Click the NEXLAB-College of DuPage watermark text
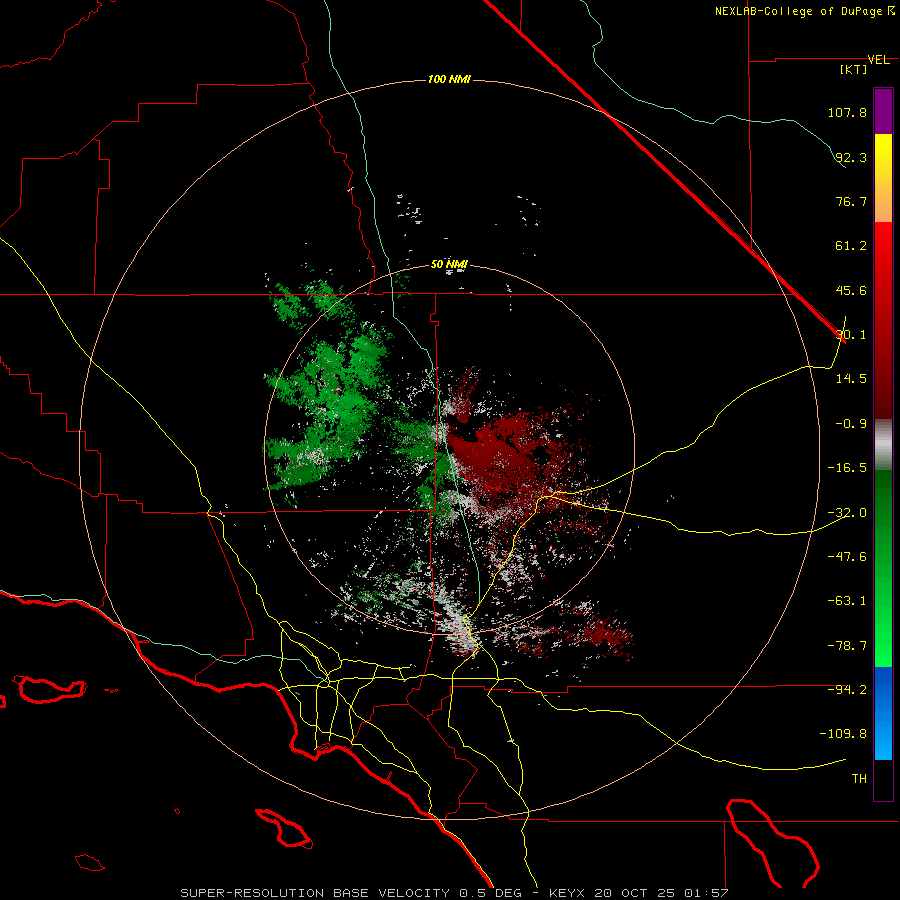Viewport: 900px width, 900px height. coord(804,11)
